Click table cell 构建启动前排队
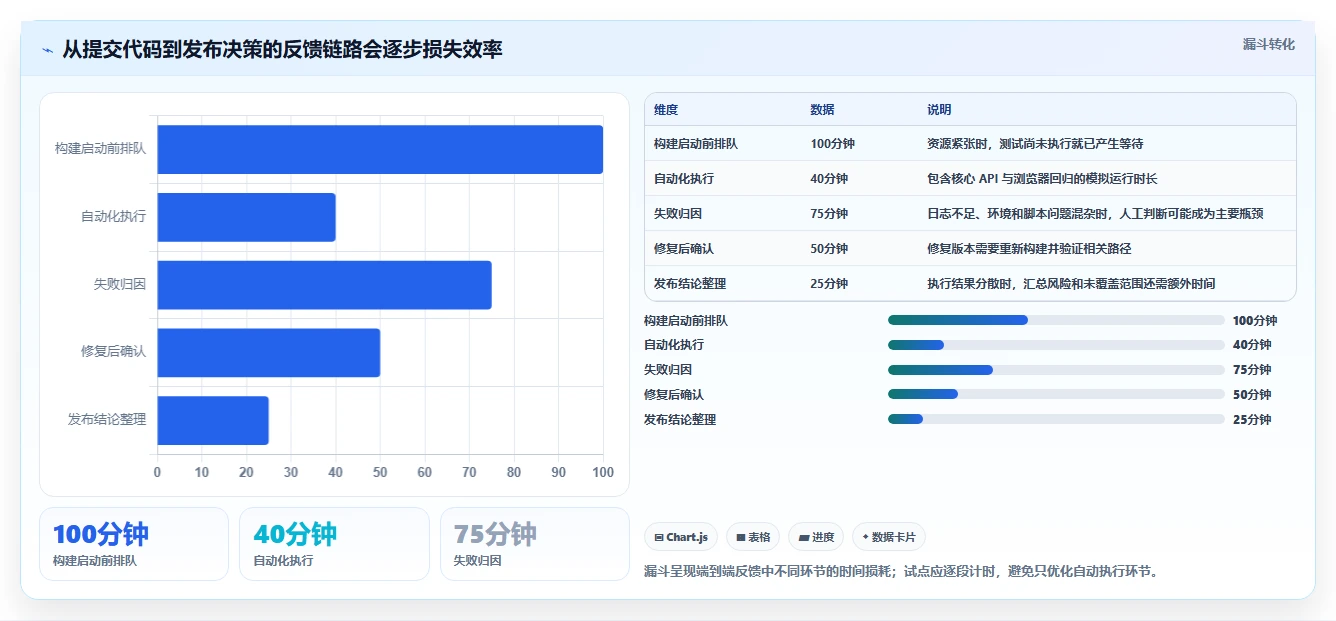 (x=696, y=144)
